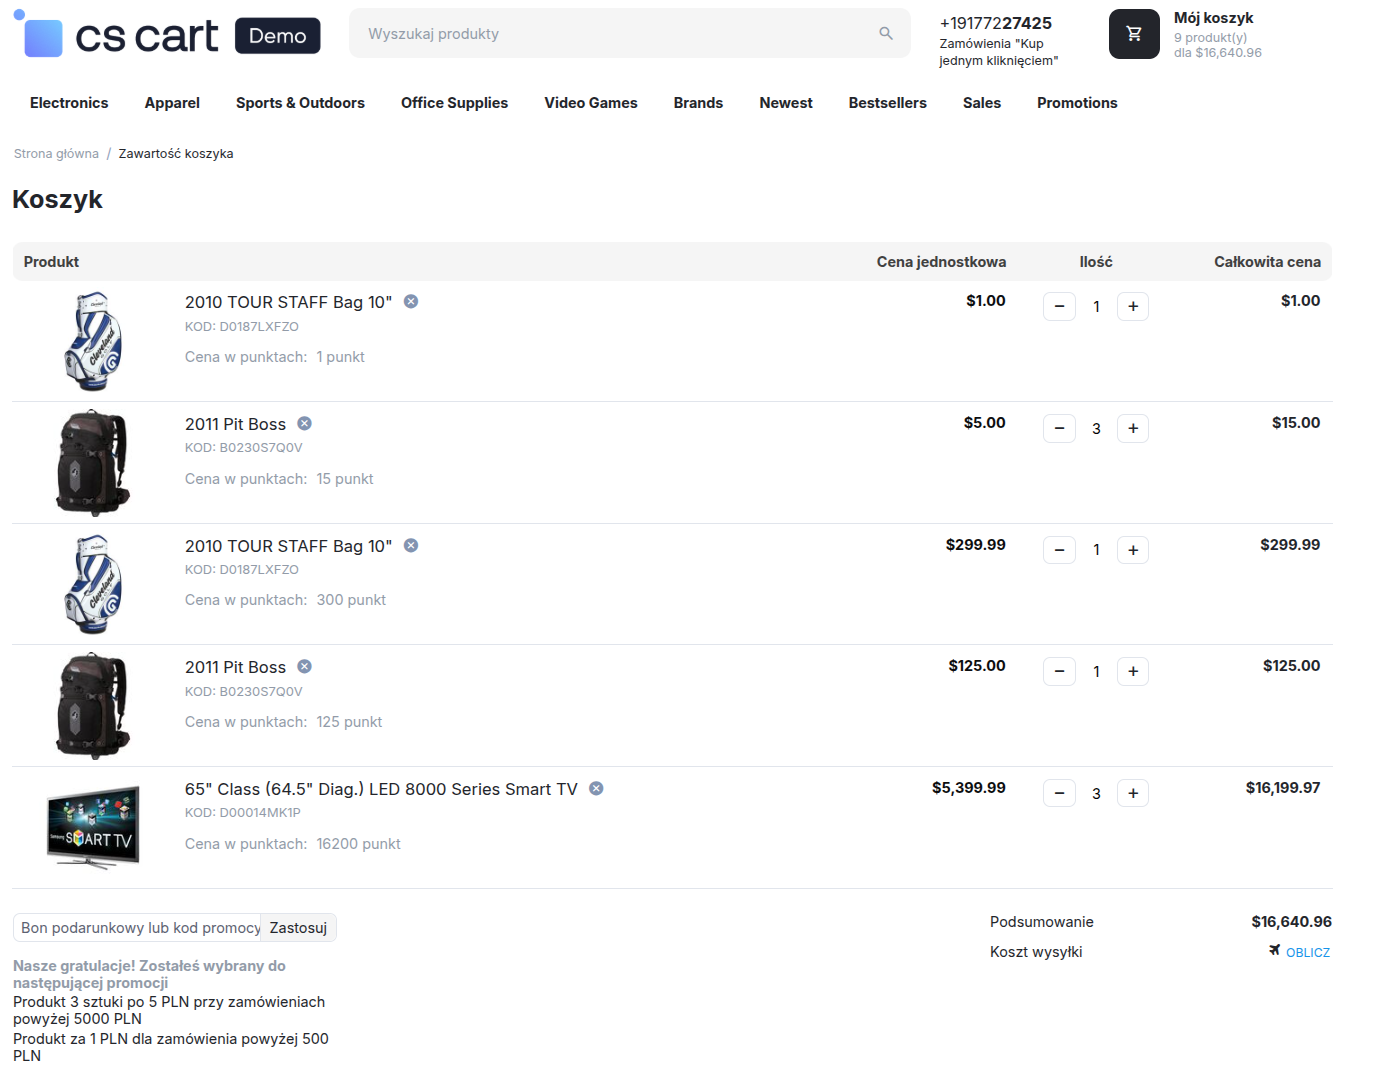Click the "300 punkt" points price
1375x1084 pixels.
pos(351,600)
